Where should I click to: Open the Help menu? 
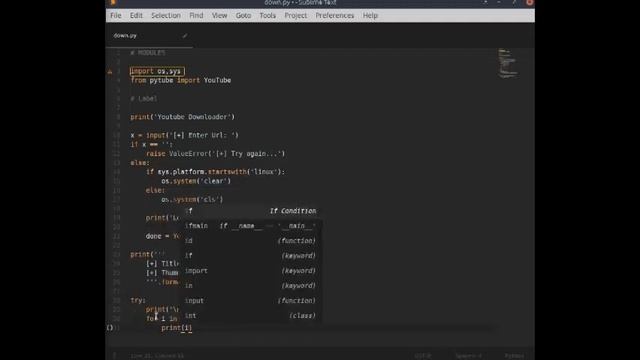370,16
